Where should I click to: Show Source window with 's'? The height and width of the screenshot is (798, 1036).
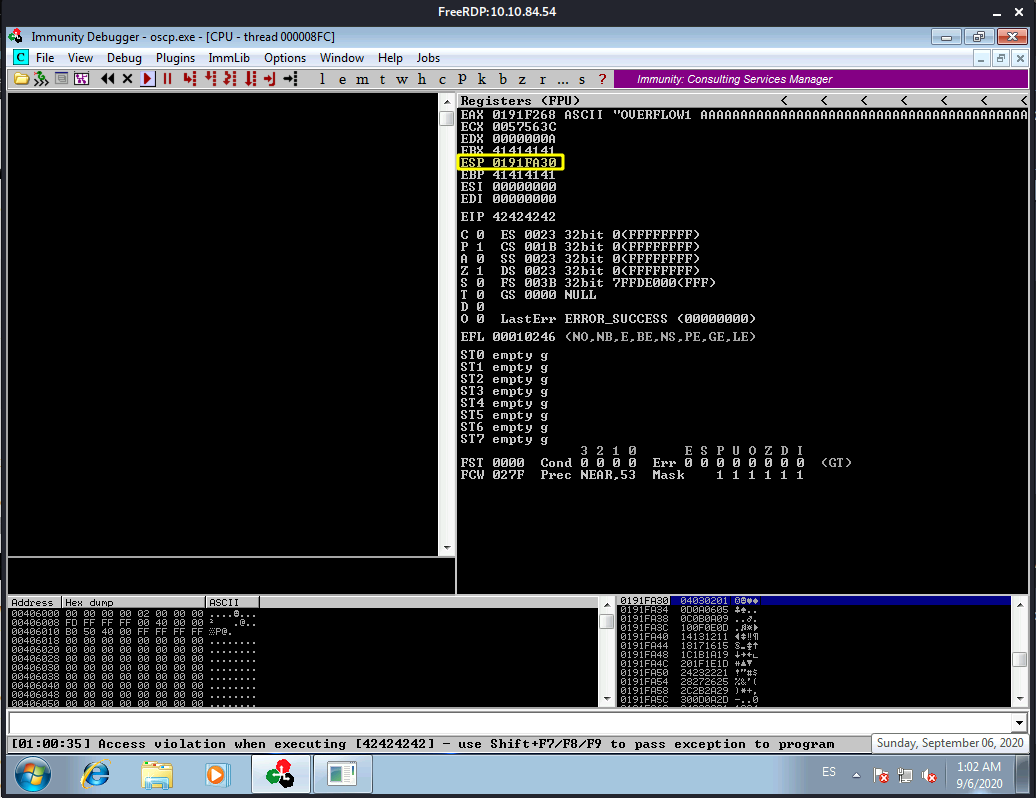tap(582, 79)
